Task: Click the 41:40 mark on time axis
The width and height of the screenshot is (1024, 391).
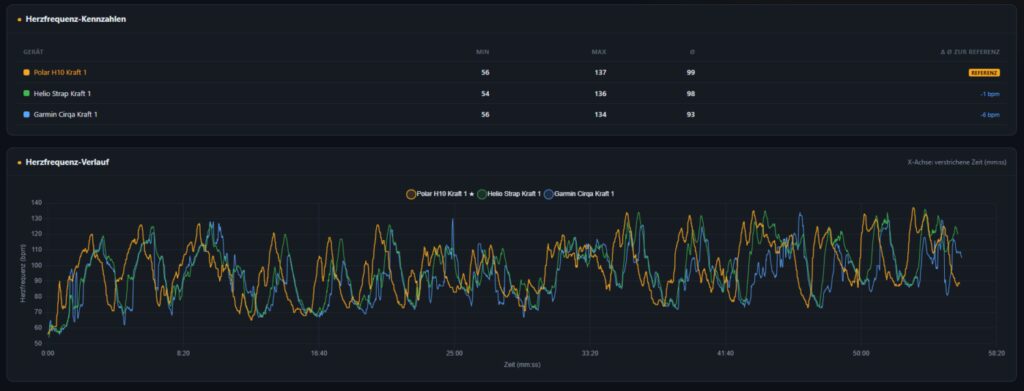Action: (726, 353)
